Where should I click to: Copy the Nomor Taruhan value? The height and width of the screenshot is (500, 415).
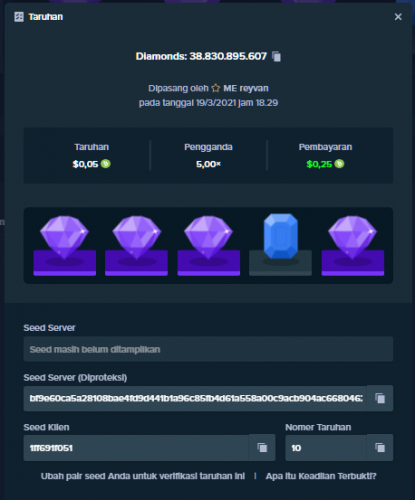[380, 448]
